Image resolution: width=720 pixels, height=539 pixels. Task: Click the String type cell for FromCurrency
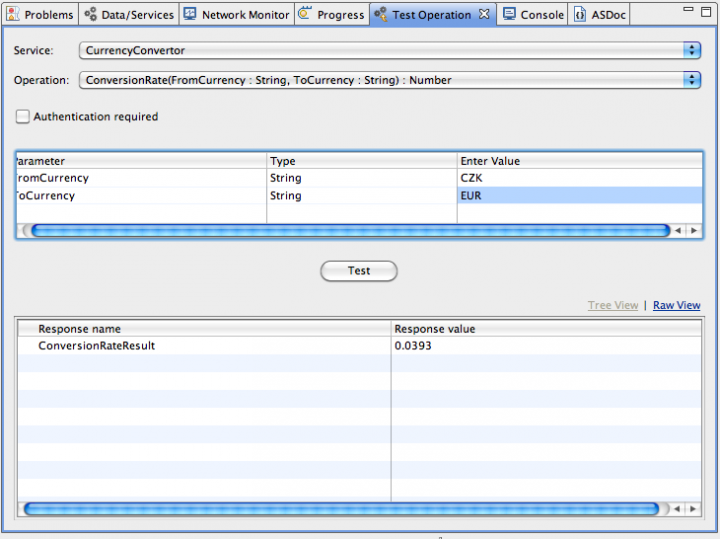(362, 178)
